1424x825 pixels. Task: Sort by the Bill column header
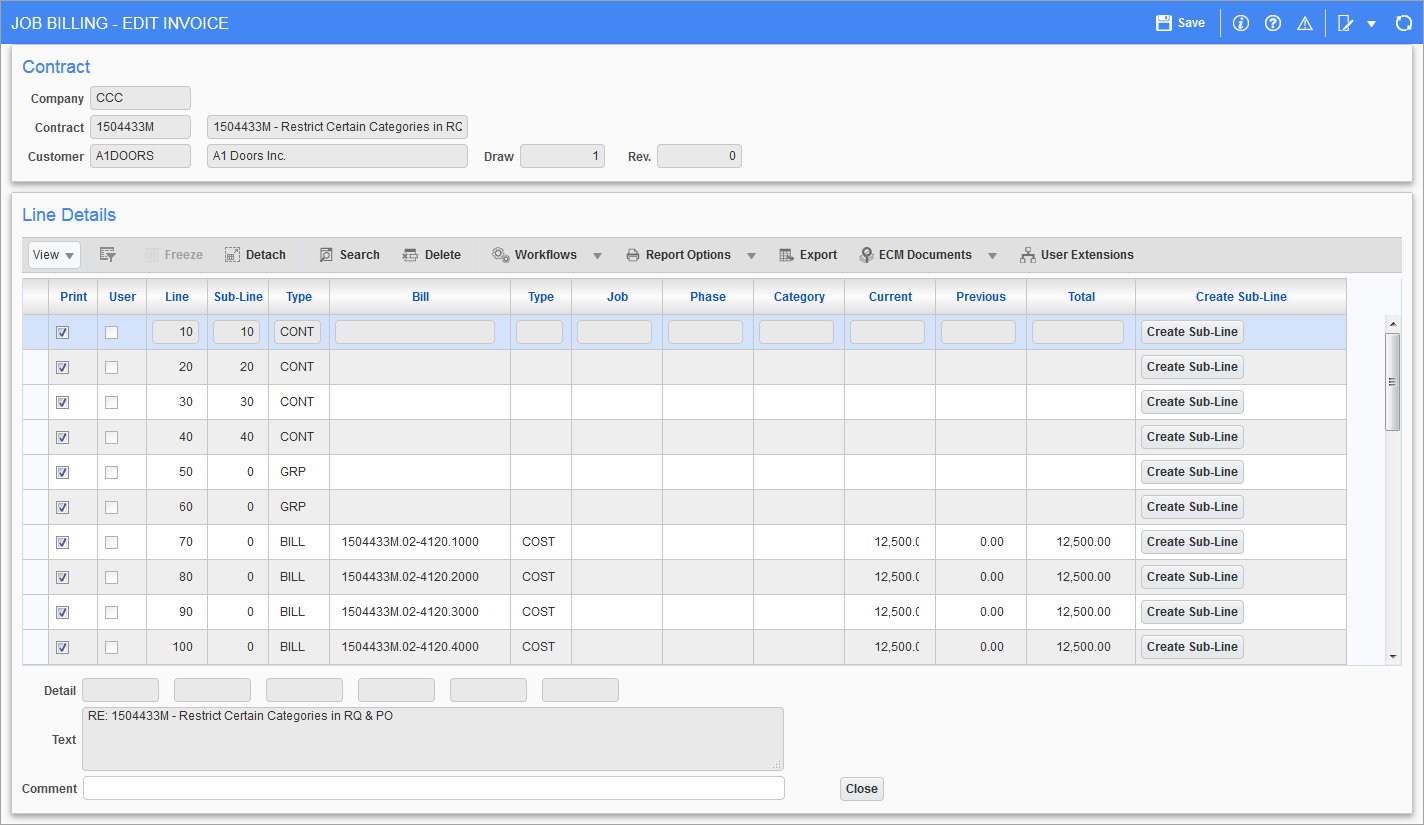(420, 297)
